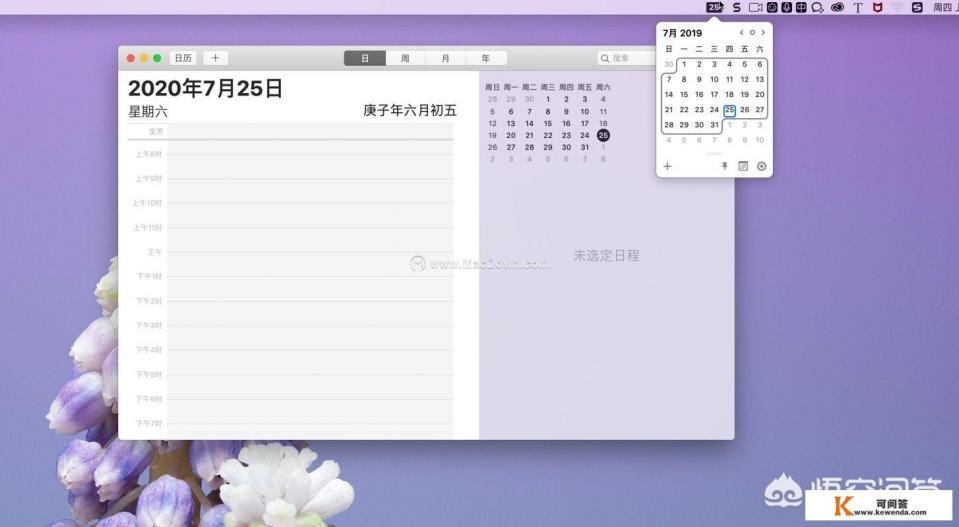Click the 7月 2019 popup title

click(683, 33)
